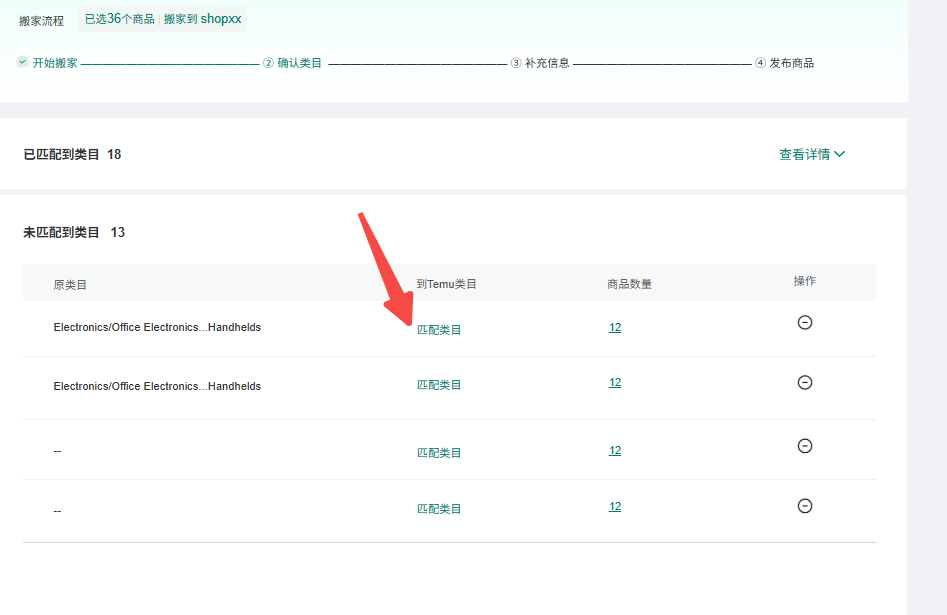
Task: Open 匹配类目 in the fourth table row
Action: (x=439, y=508)
